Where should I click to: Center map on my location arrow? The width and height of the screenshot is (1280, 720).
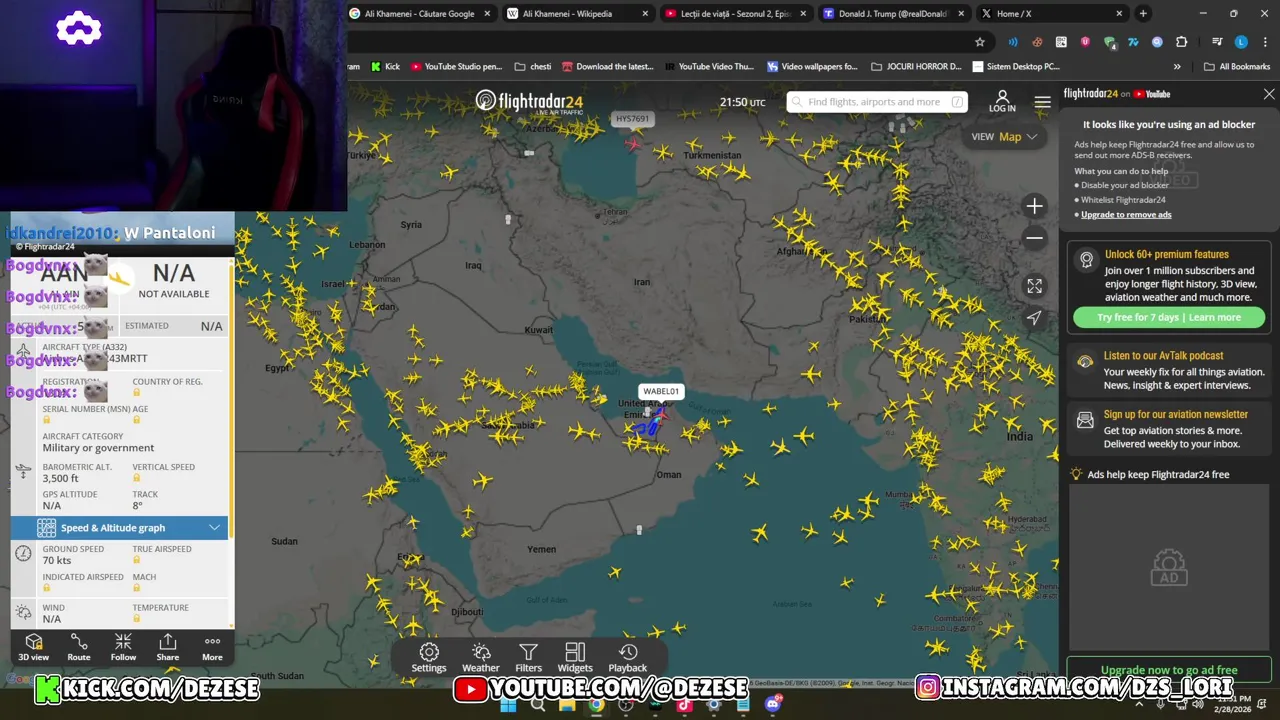click(1034, 318)
